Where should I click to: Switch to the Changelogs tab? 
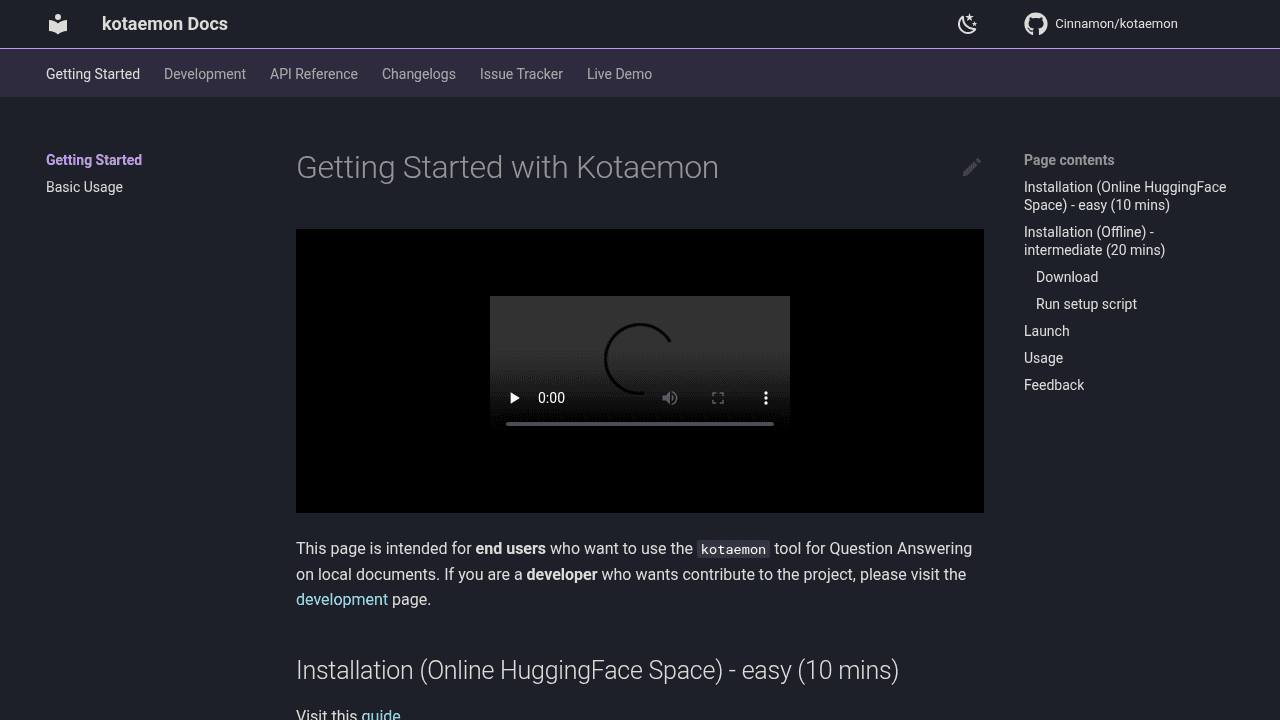coord(418,73)
